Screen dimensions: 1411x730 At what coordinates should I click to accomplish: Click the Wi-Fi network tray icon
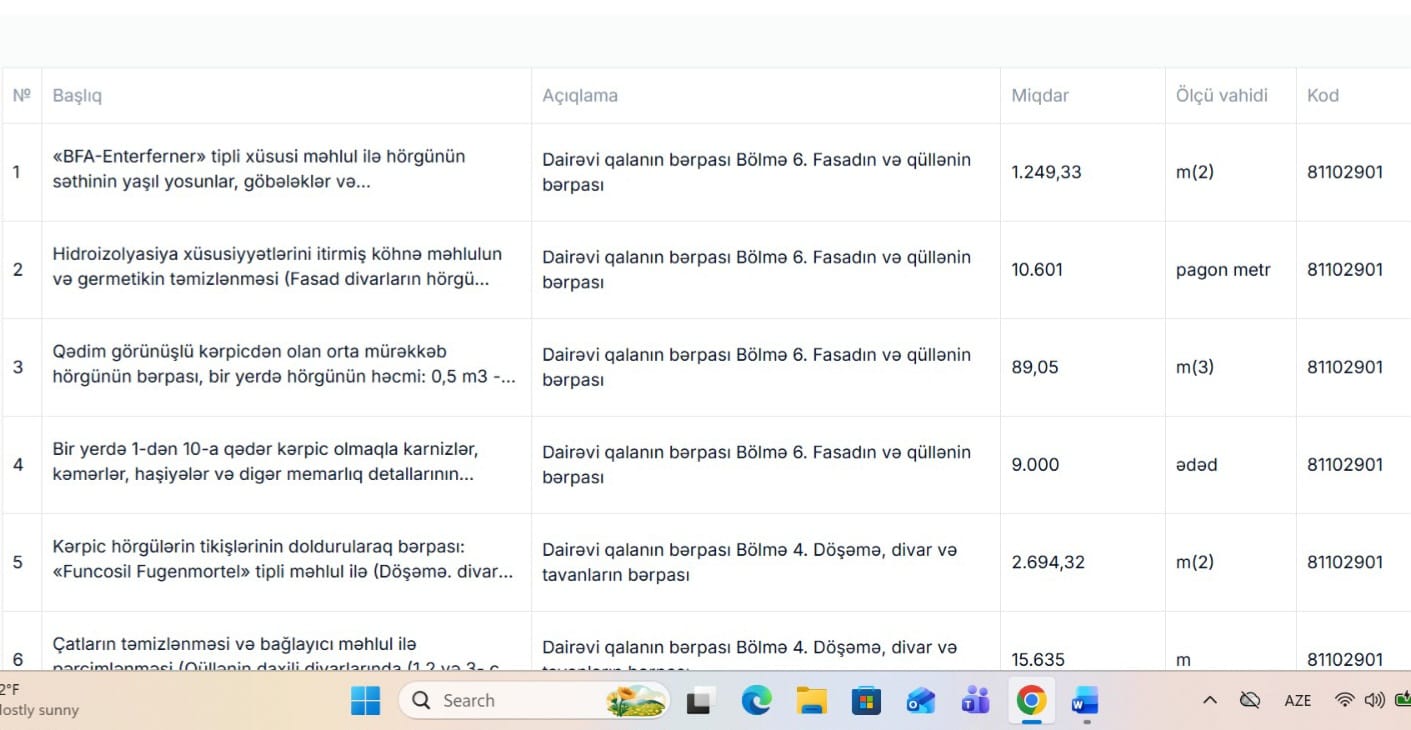1345,700
